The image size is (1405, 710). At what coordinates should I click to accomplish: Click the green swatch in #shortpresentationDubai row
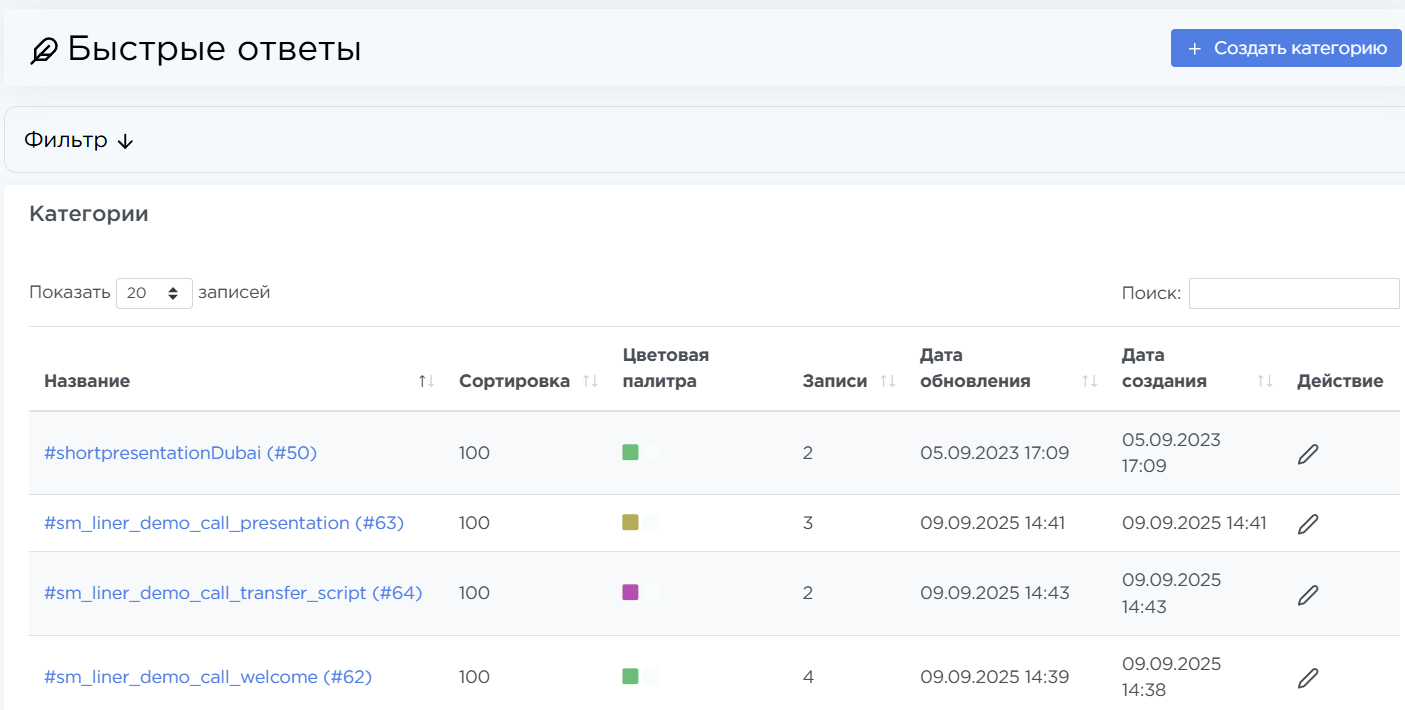click(x=630, y=452)
